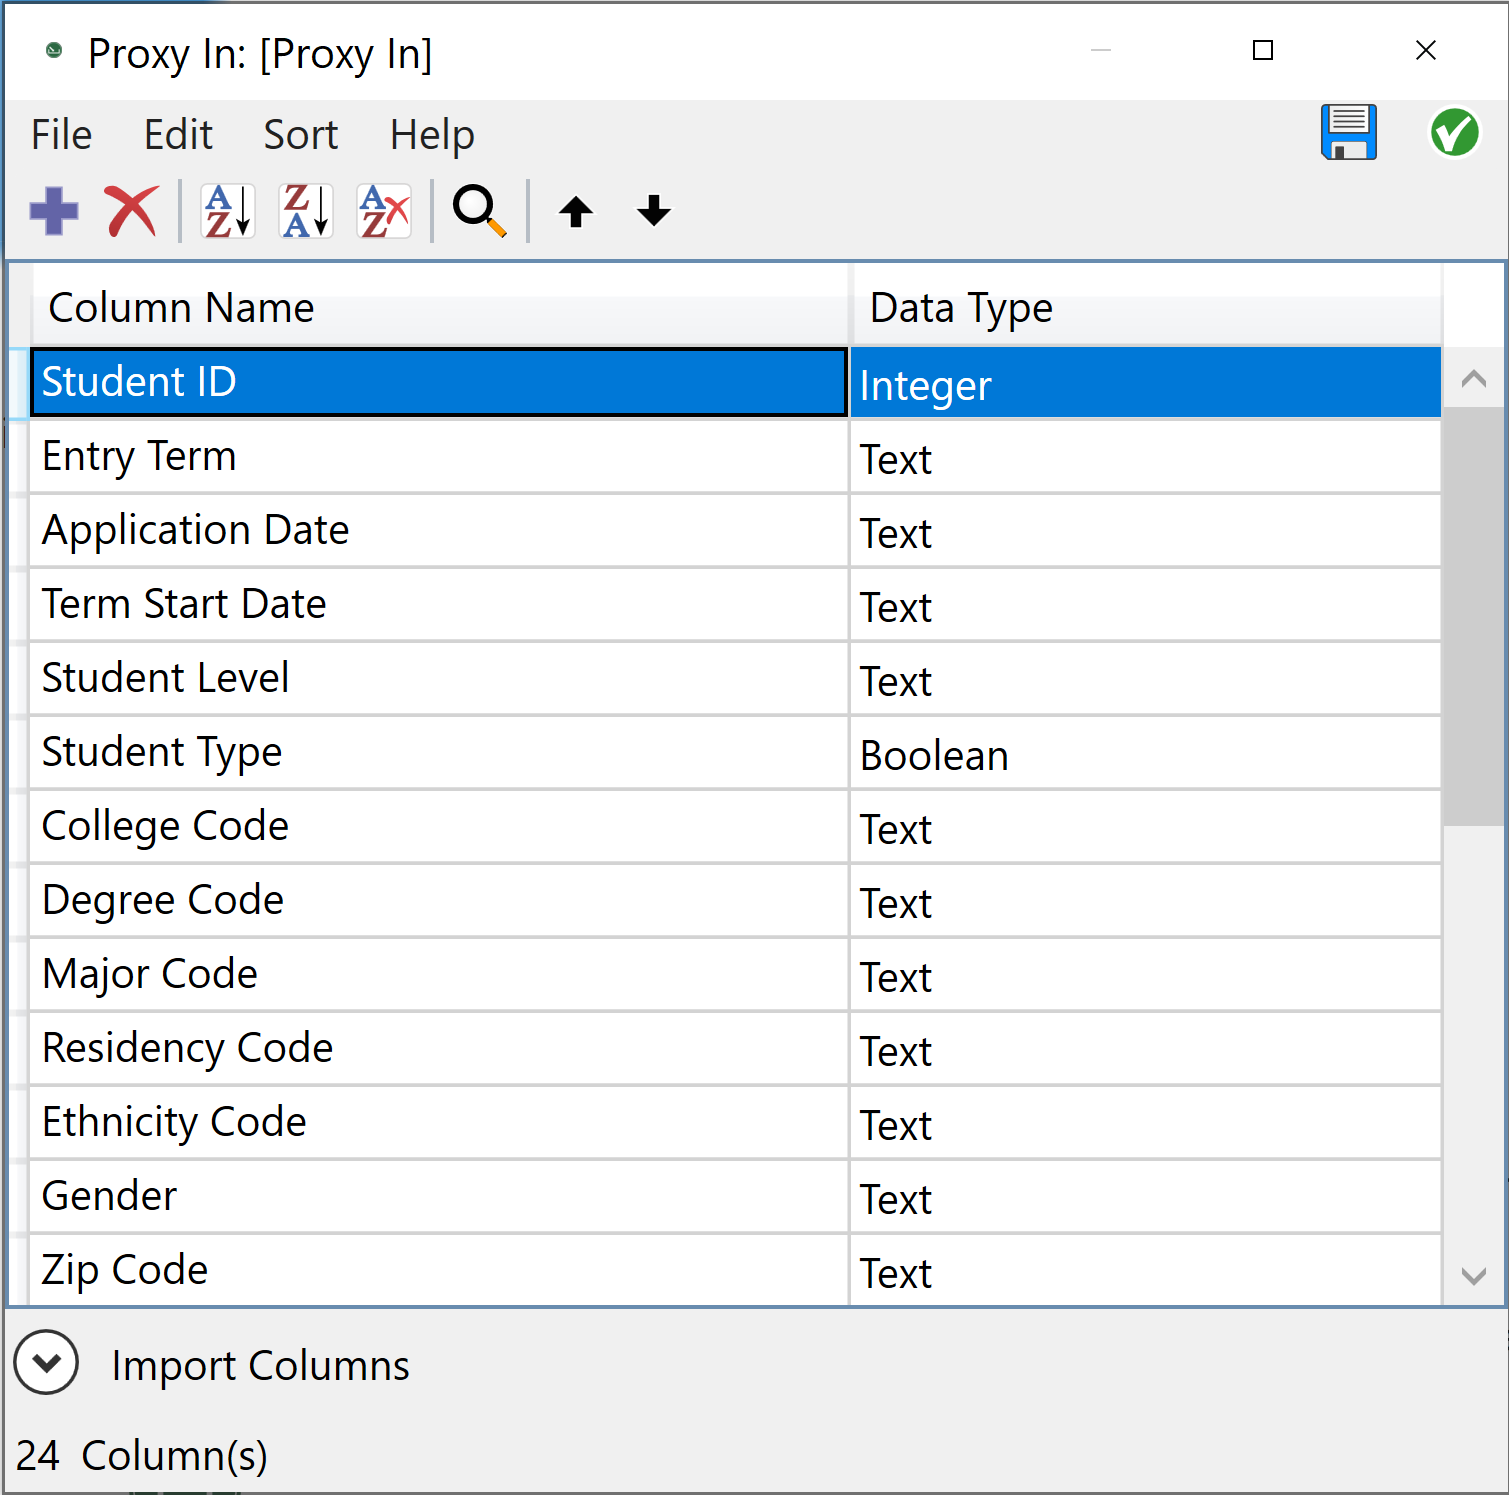Screen dimensions: 1509x1495
Task: Sort columns A to Z
Action: point(225,210)
